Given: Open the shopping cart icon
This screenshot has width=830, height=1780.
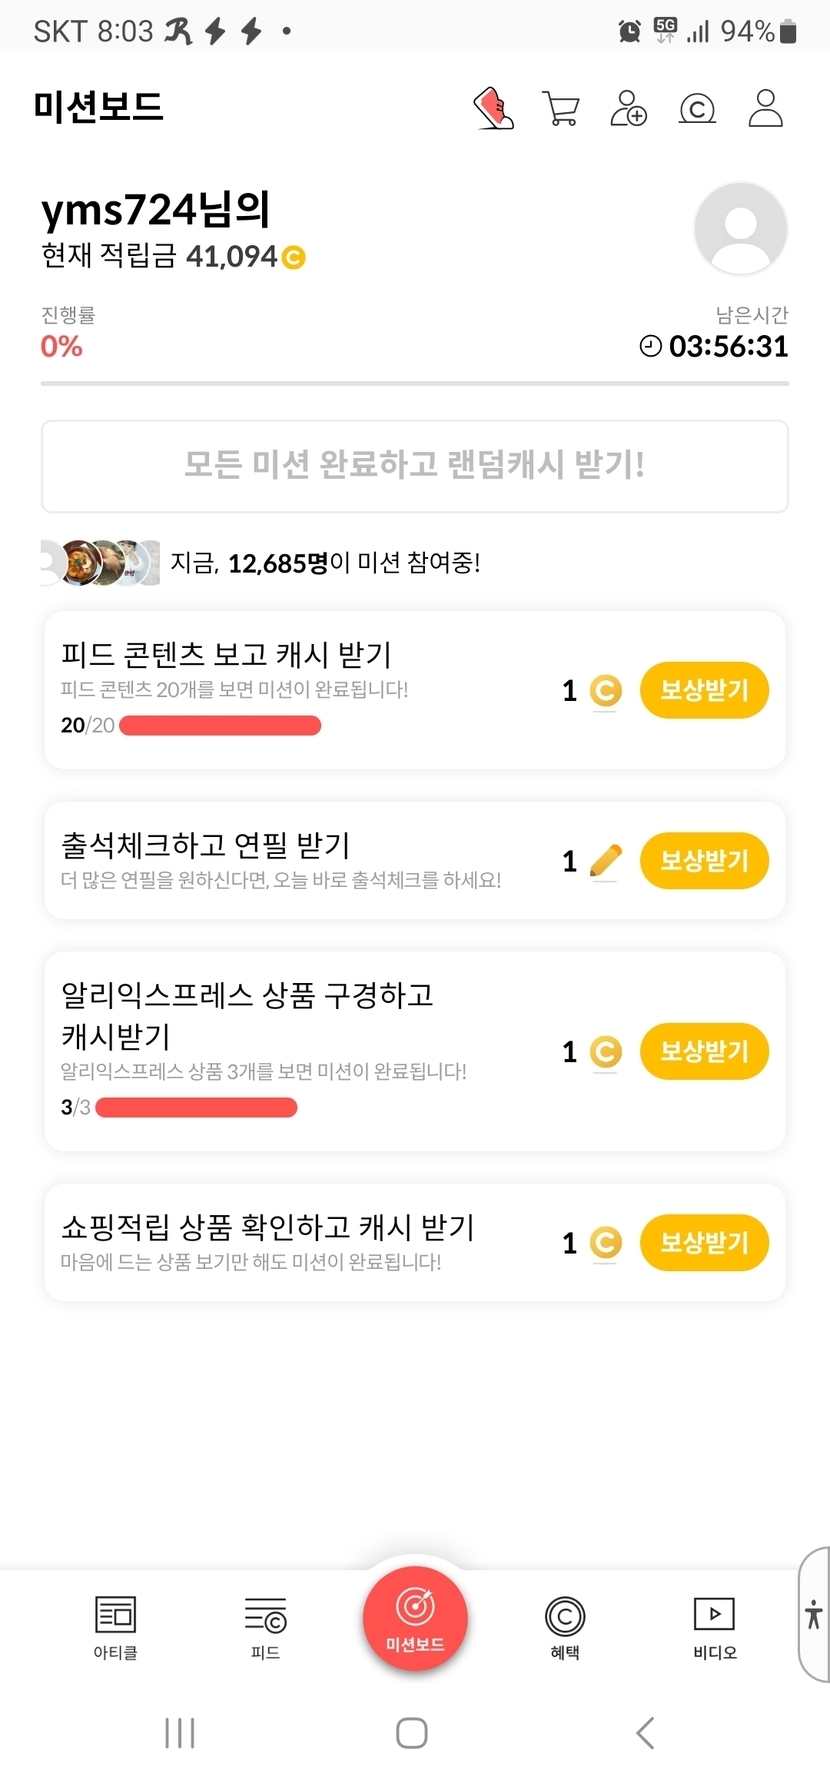Looking at the screenshot, I should tap(561, 108).
